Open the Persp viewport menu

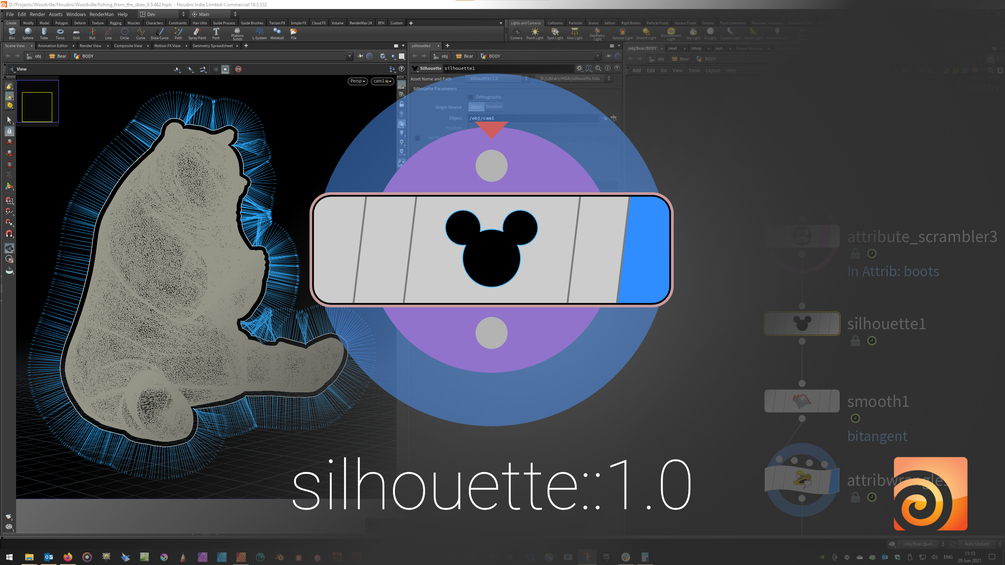click(357, 81)
